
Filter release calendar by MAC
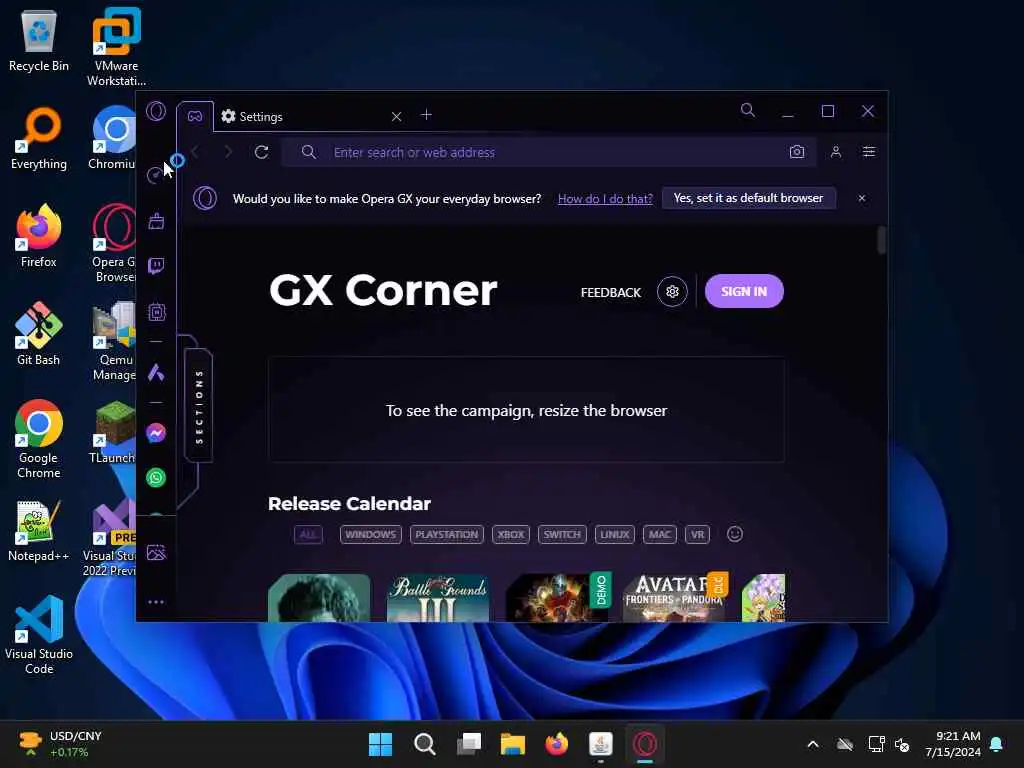tap(660, 534)
